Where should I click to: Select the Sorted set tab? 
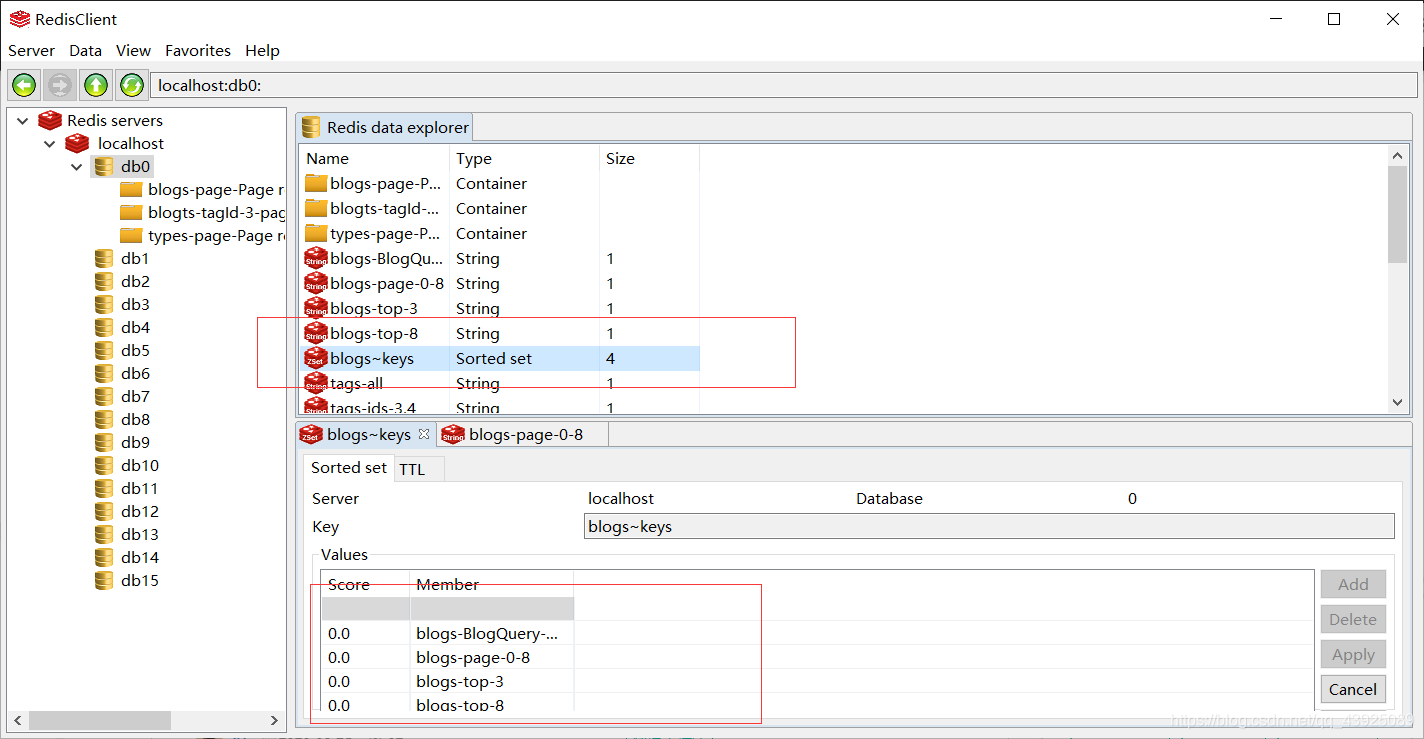click(x=348, y=468)
